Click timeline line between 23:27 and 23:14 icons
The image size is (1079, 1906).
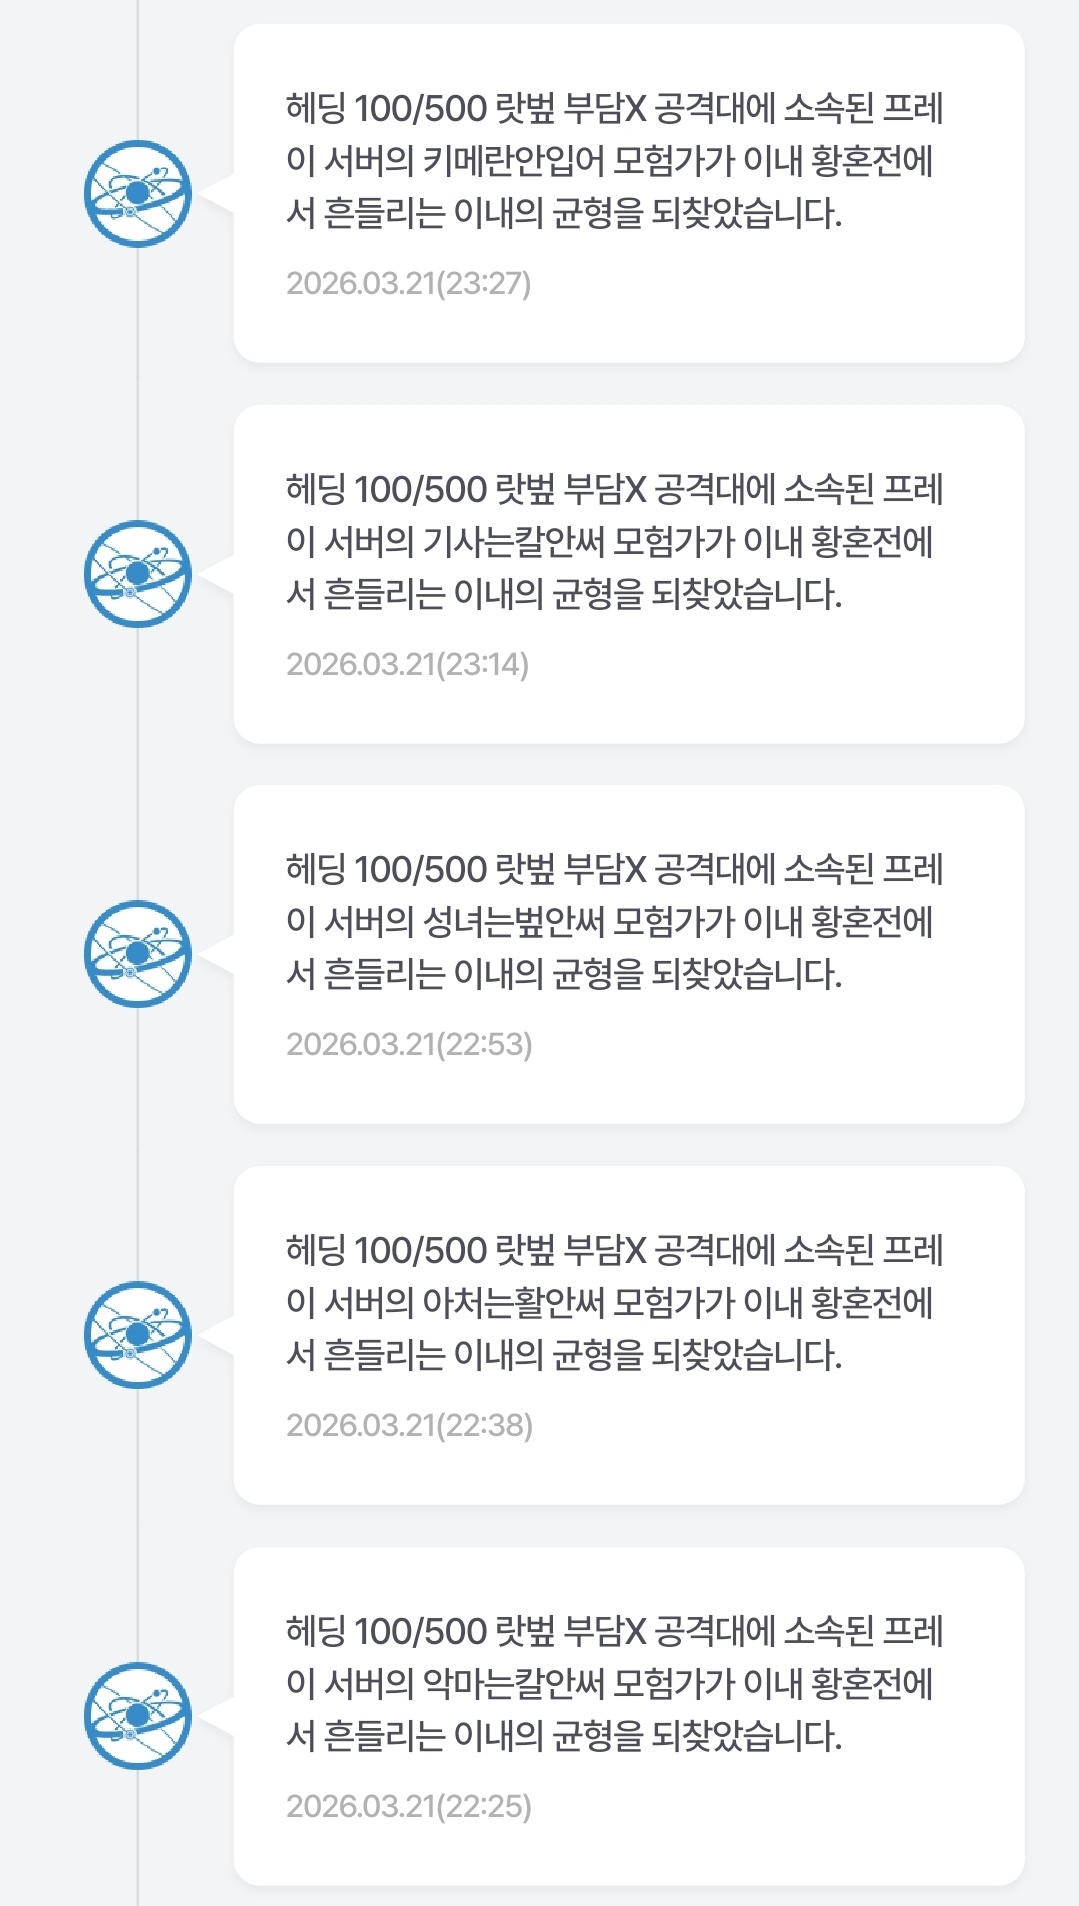point(138,384)
